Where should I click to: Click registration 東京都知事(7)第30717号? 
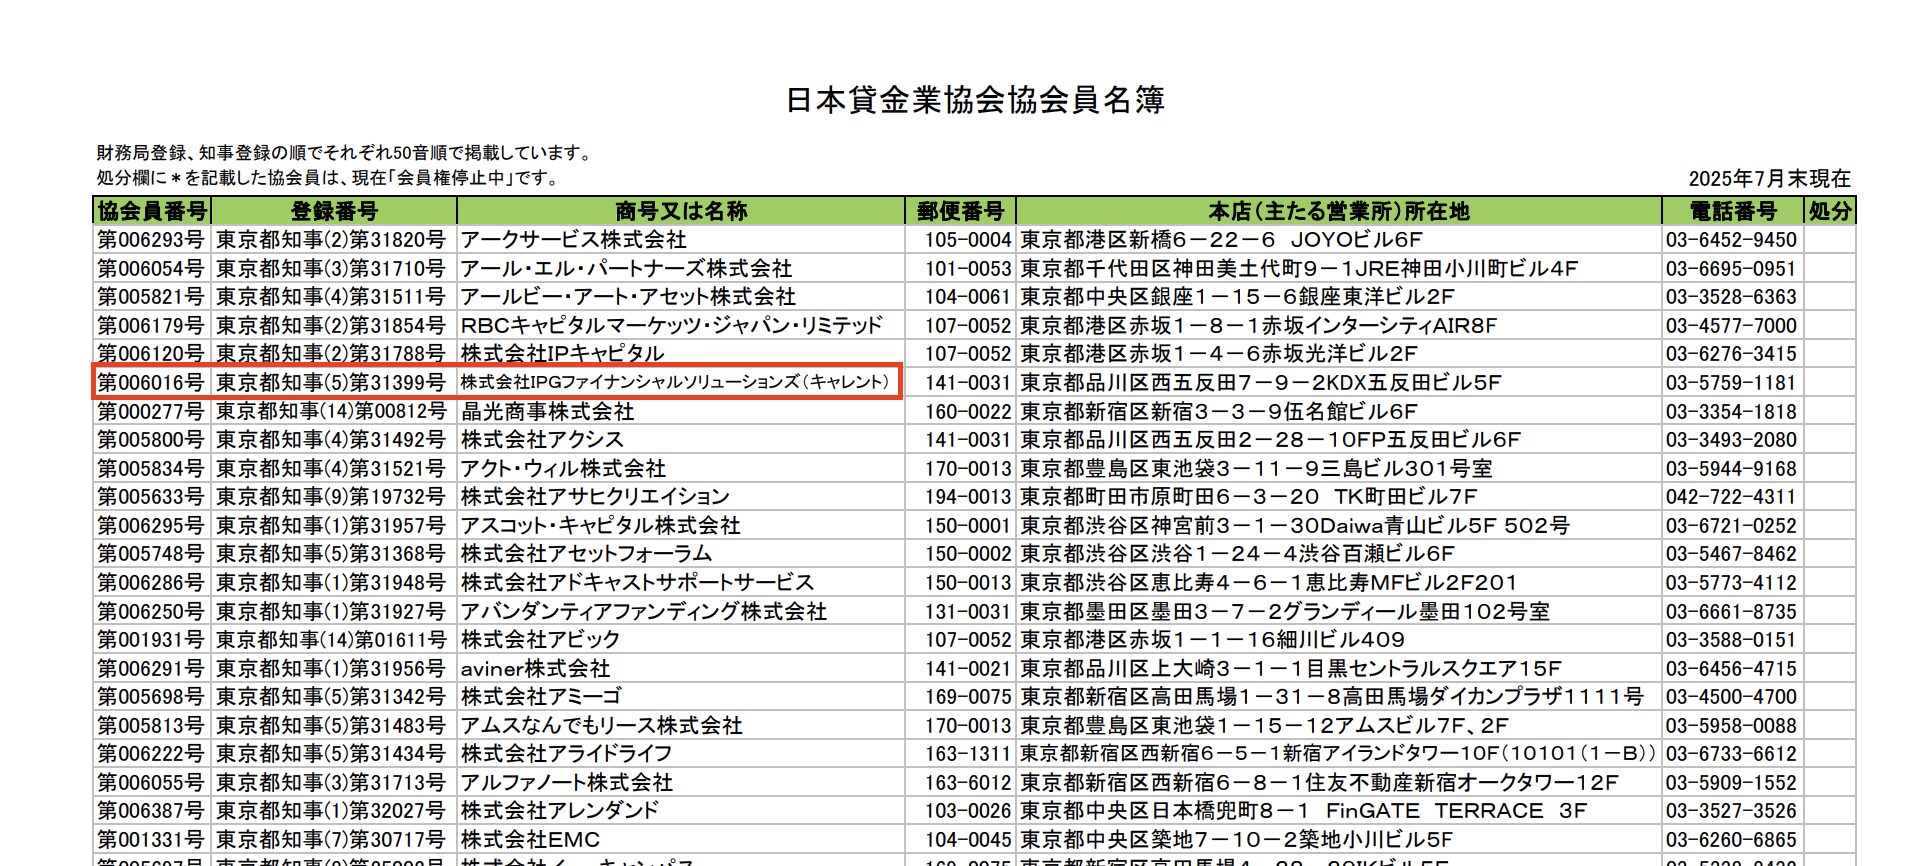pos(330,840)
